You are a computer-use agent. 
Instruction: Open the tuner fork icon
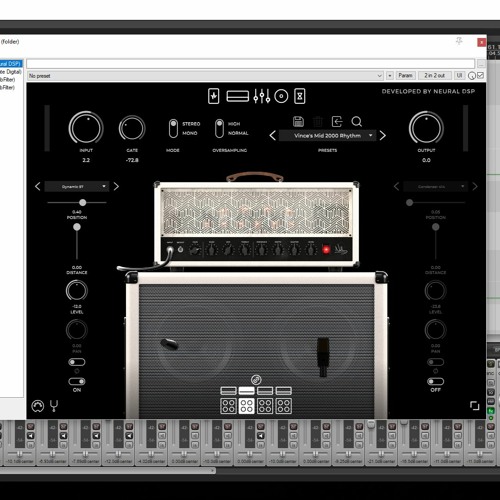[x=54, y=406]
